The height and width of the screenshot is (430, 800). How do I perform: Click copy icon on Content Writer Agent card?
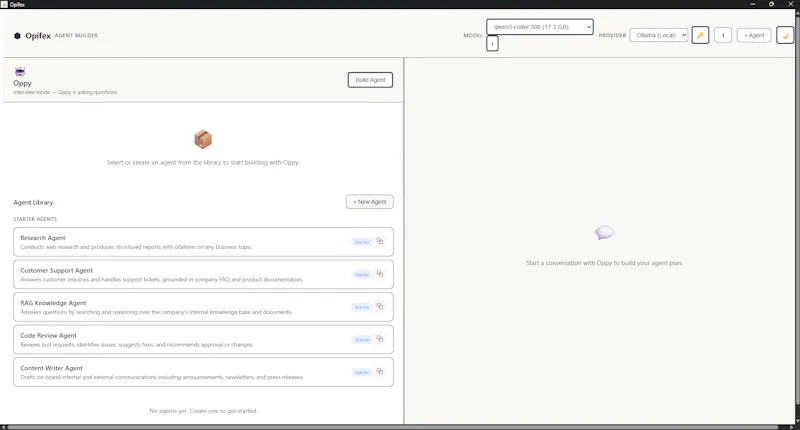pyautogui.click(x=380, y=371)
